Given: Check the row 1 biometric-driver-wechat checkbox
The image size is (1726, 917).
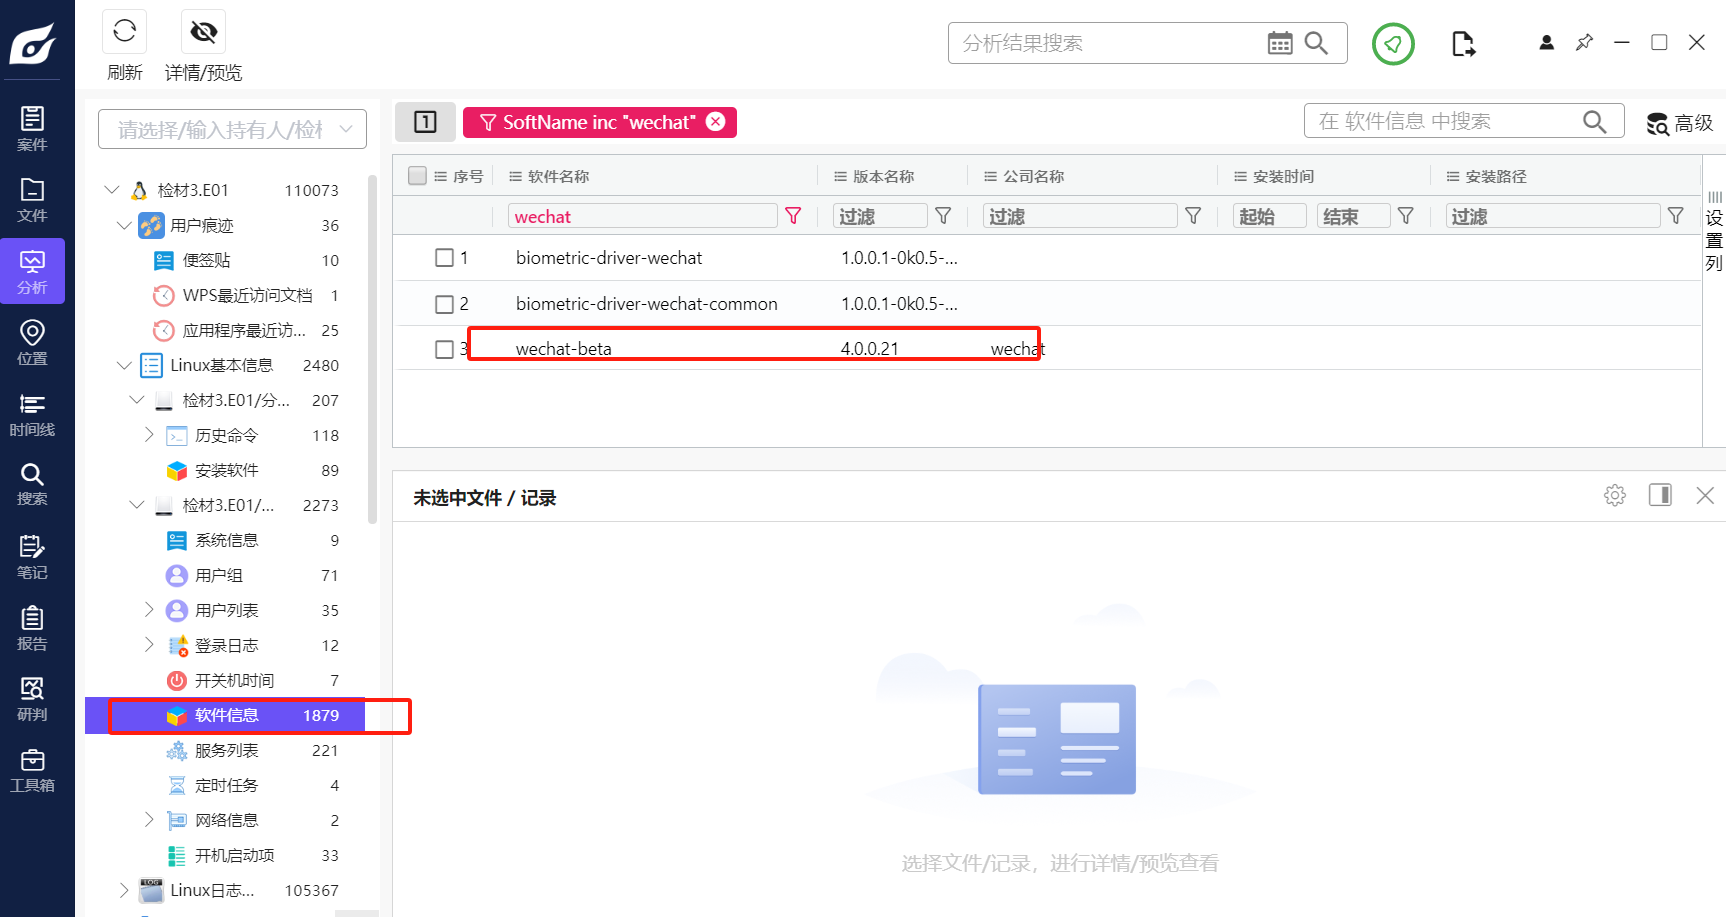Looking at the screenshot, I should pyautogui.click(x=445, y=258).
